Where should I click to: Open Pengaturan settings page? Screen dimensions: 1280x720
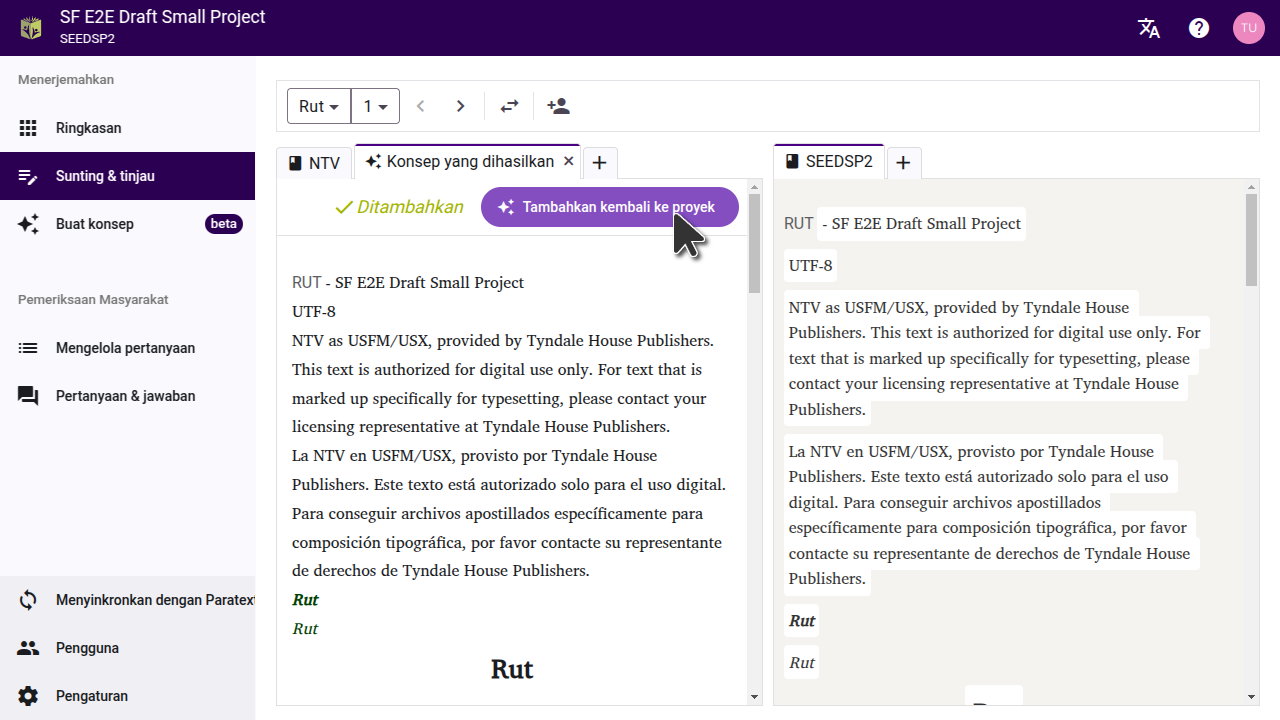tap(92, 696)
